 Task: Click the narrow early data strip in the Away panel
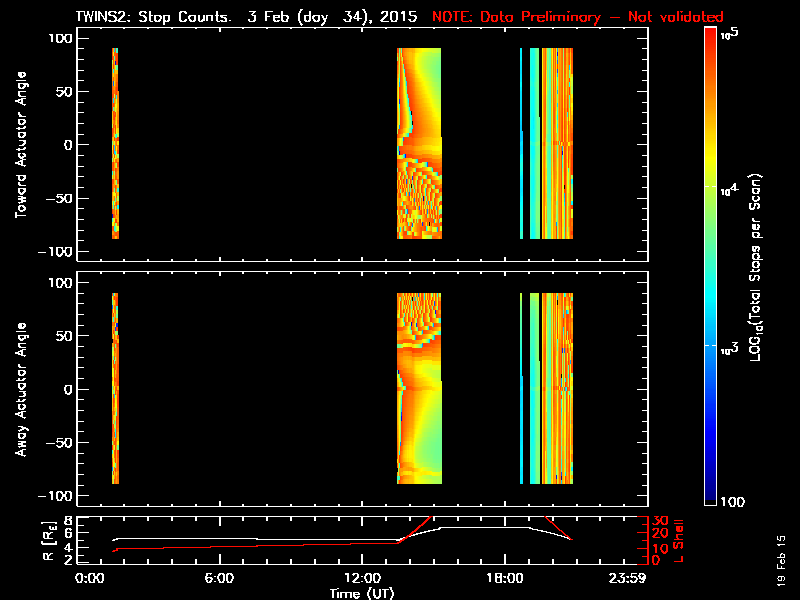pyautogui.click(x=116, y=388)
